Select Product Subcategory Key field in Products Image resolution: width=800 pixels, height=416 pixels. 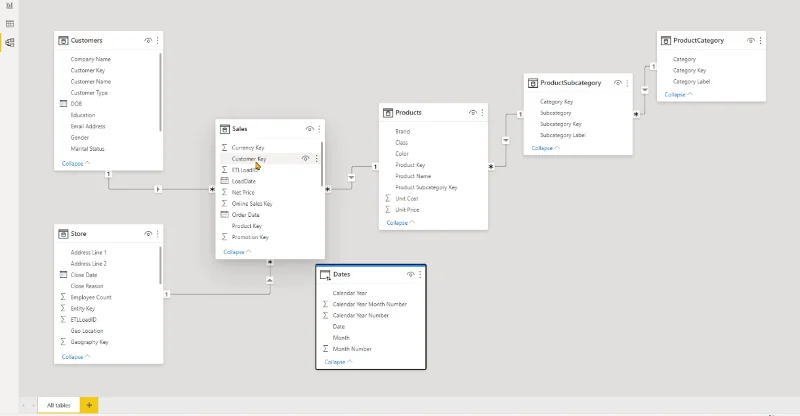[x=426, y=187]
